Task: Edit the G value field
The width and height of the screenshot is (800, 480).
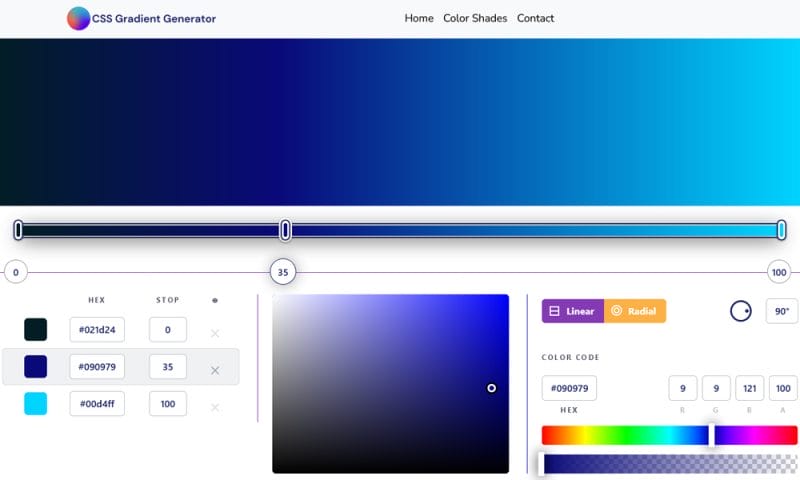Action: pyautogui.click(x=716, y=388)
